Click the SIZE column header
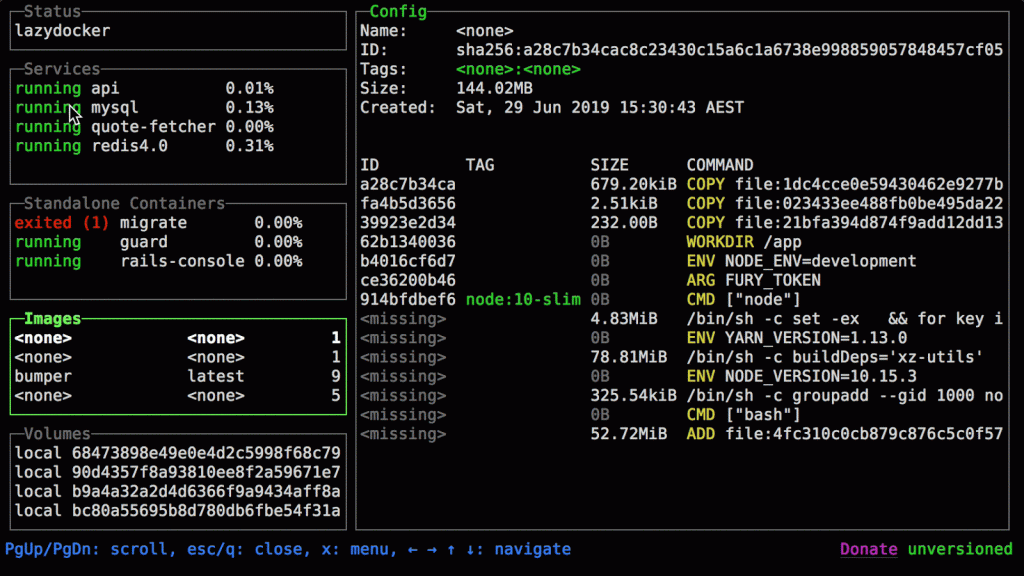 (609, 165)
